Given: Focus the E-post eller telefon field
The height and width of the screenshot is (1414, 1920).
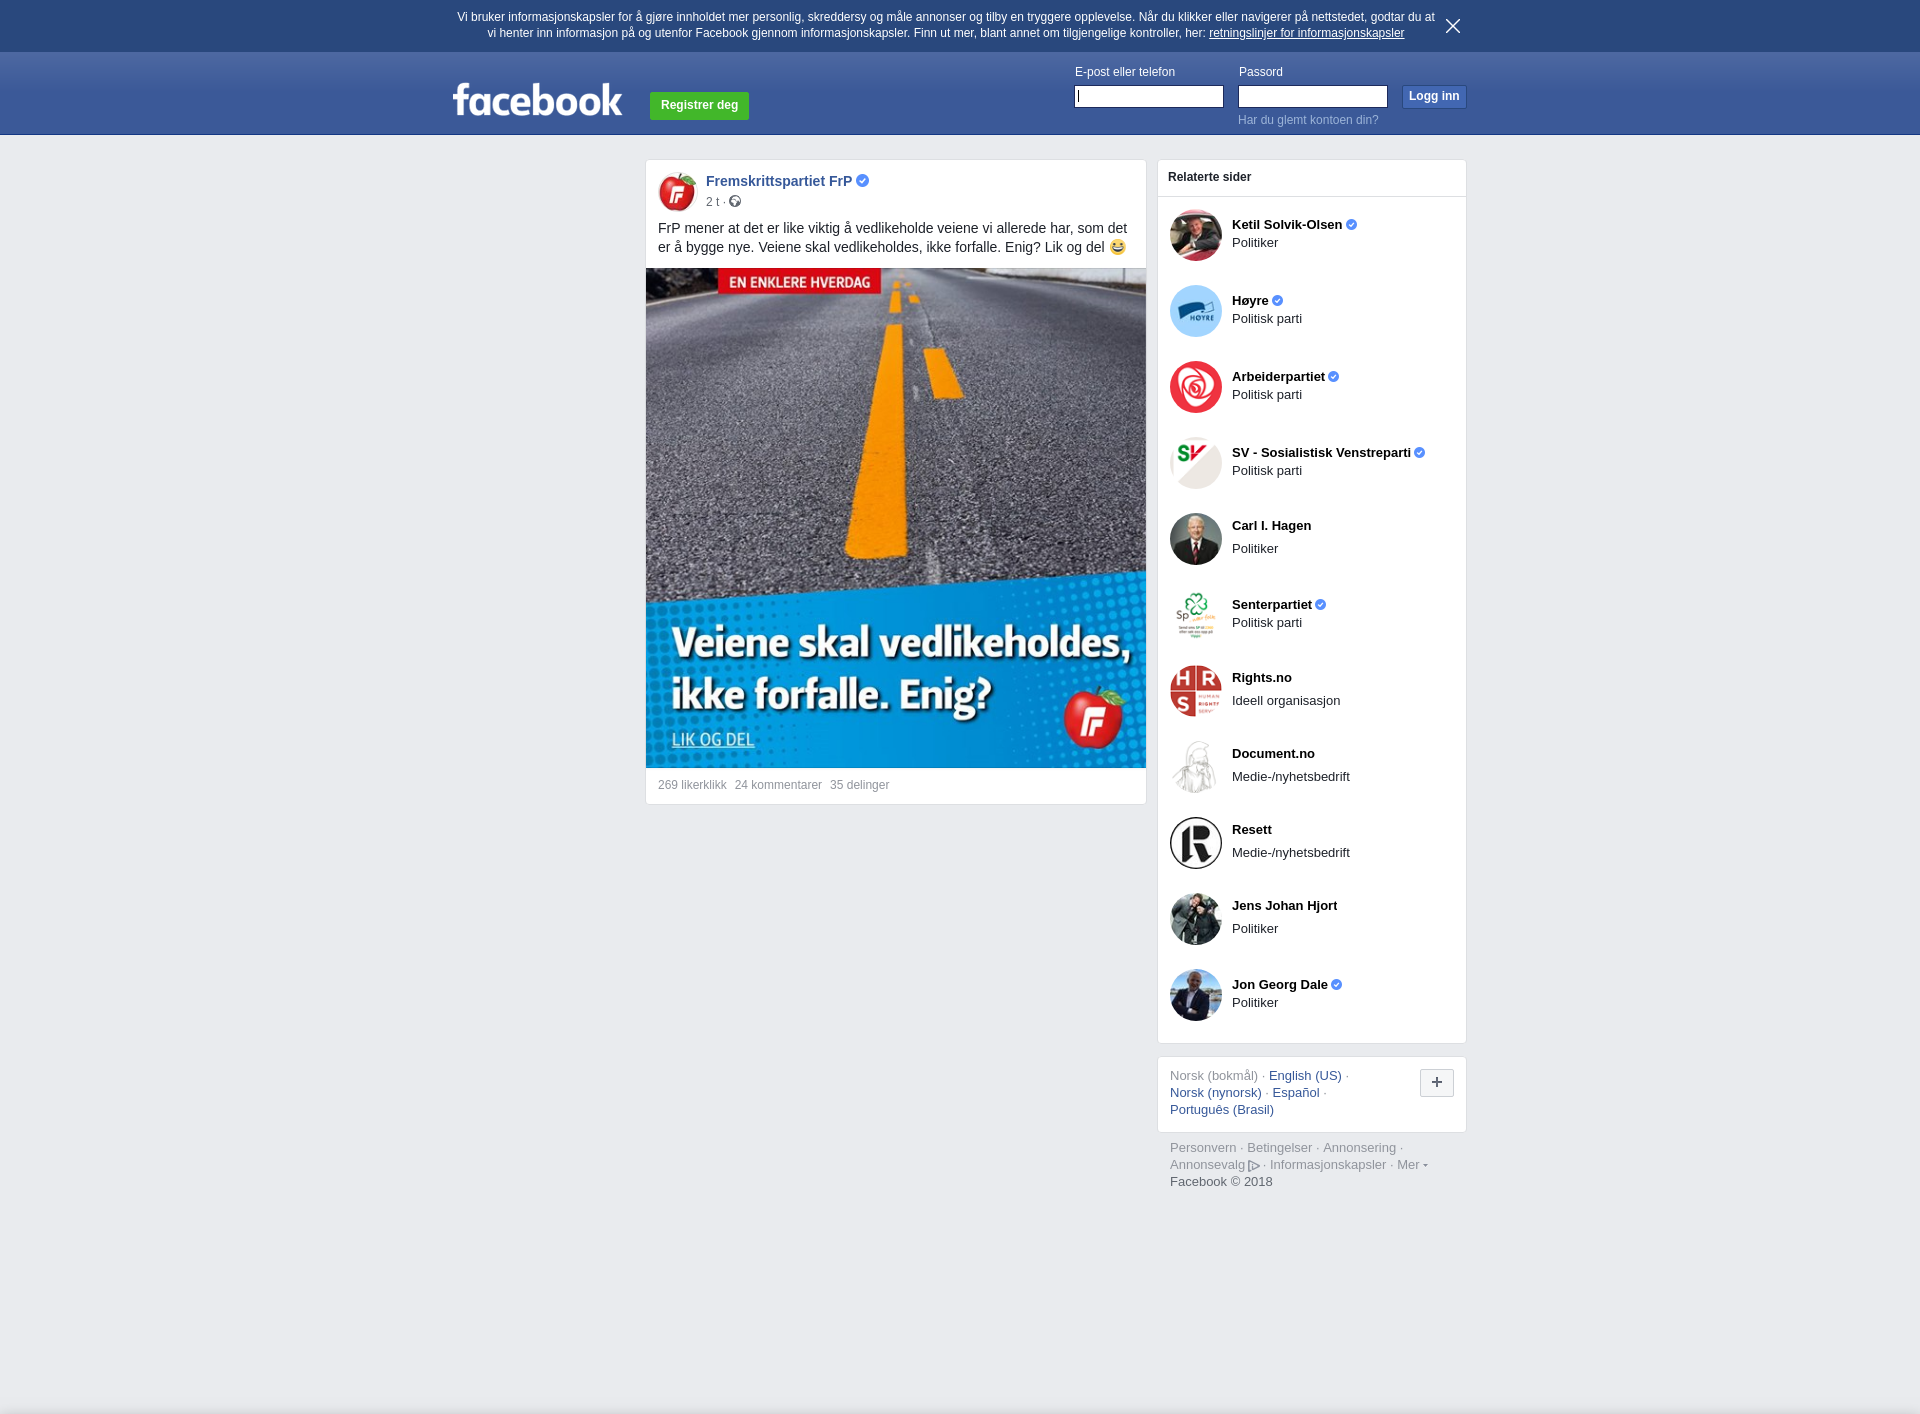Looking at the screenshot, I should (1149, 96).
